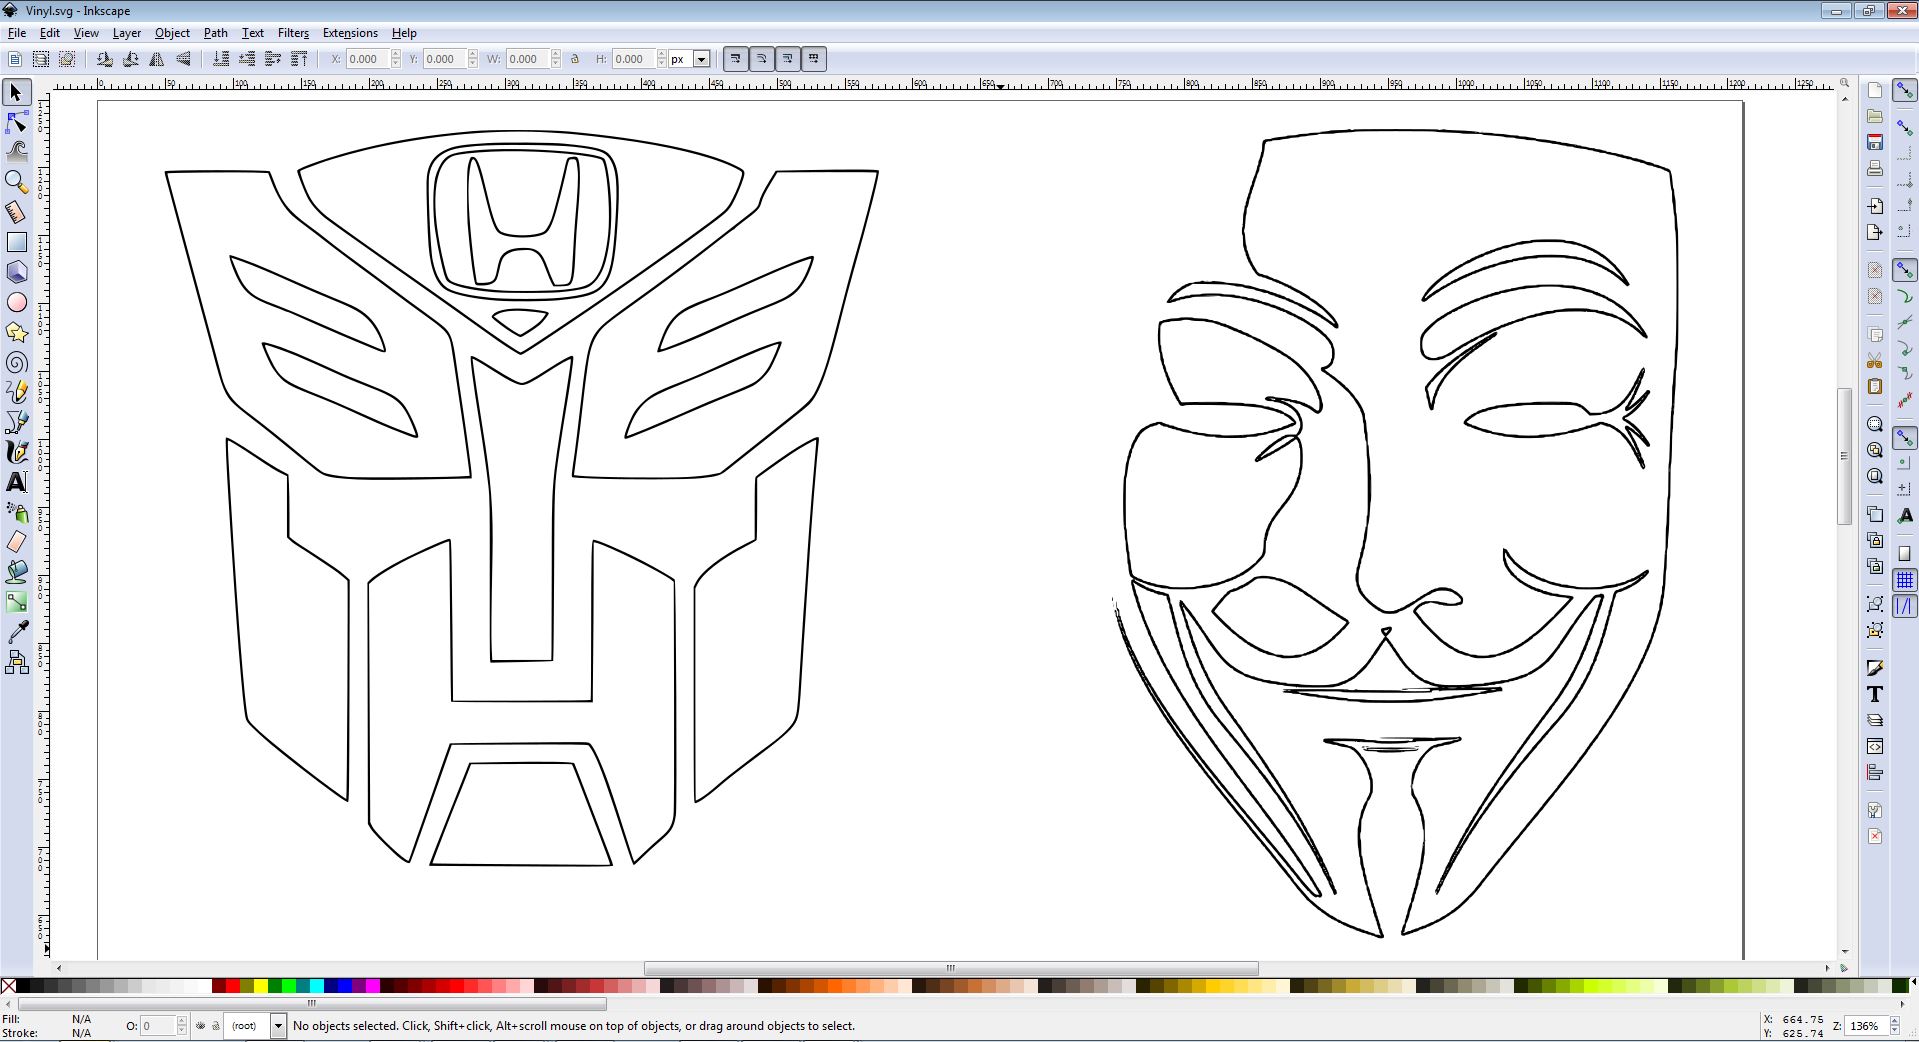Screen dimensions: 1919x1042
Task: Lower selection to bottom
Action: [x=221, y=59]
